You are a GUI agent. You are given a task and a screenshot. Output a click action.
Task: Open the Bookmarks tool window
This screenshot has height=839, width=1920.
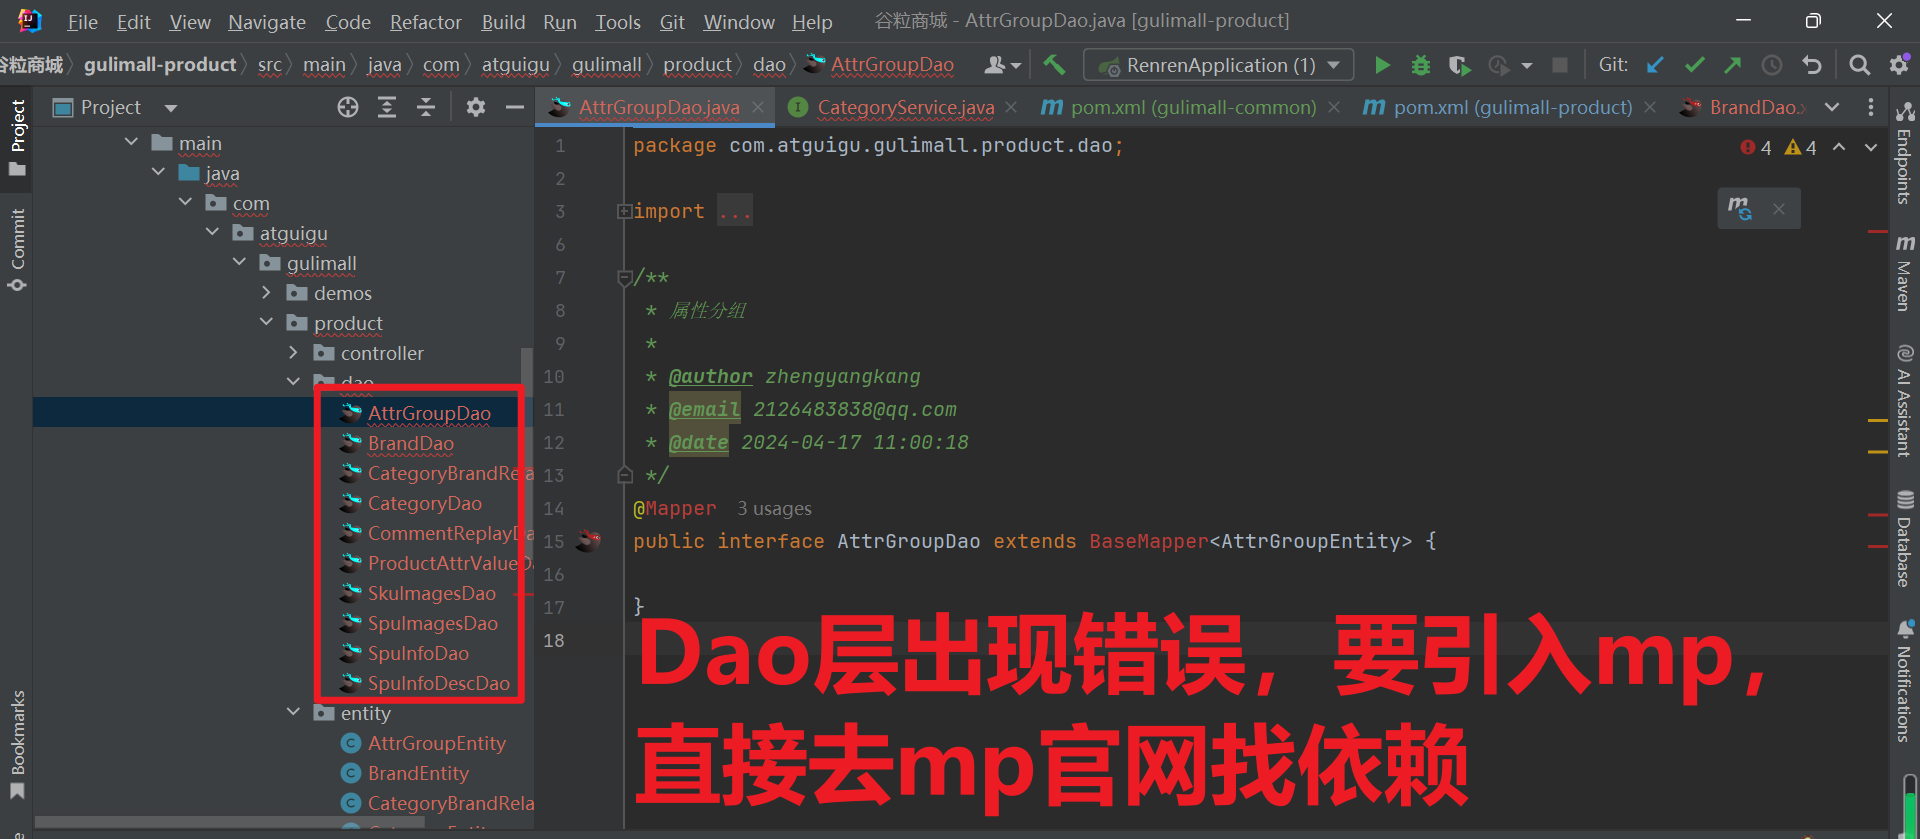pos(17,745)
